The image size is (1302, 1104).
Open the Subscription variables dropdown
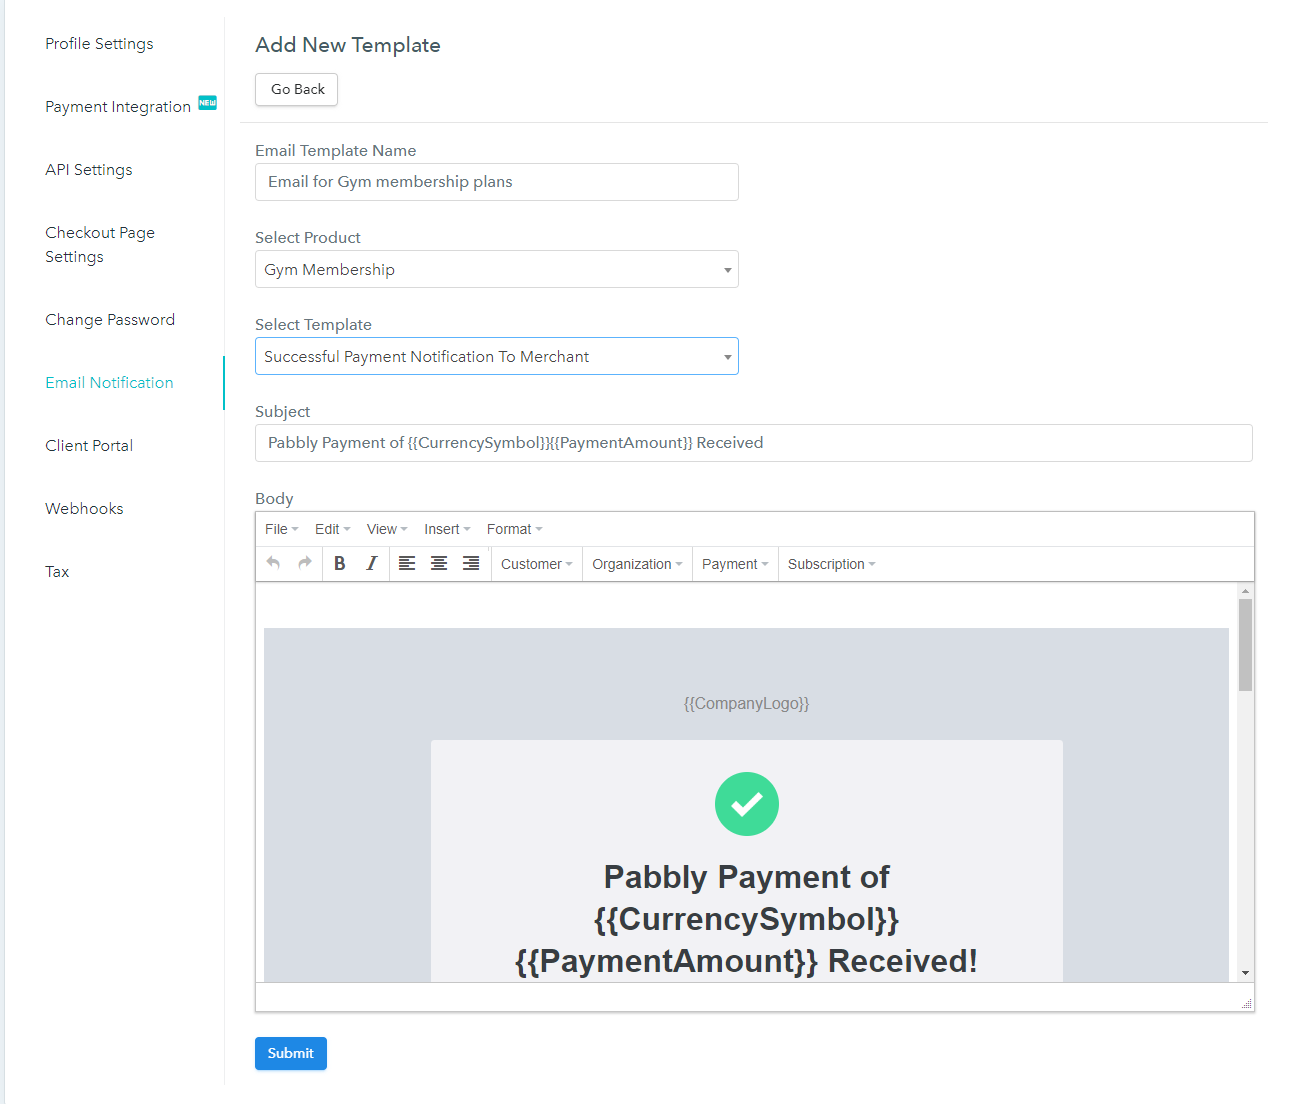[831, 564]
